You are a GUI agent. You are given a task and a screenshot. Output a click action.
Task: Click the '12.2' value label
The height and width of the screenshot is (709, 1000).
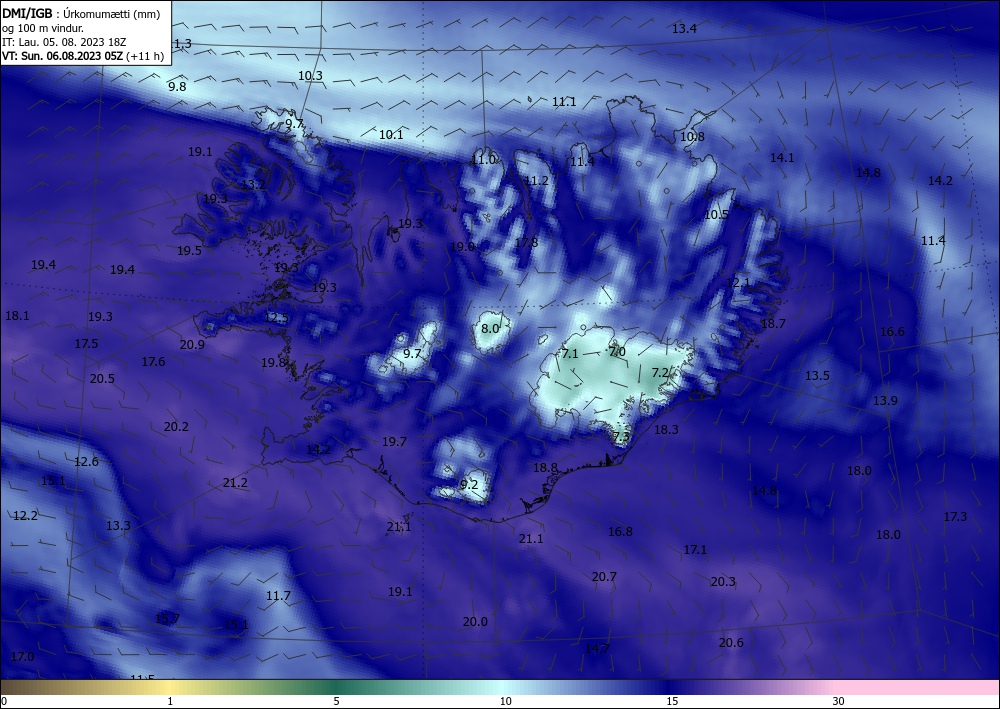coord(25,516)
